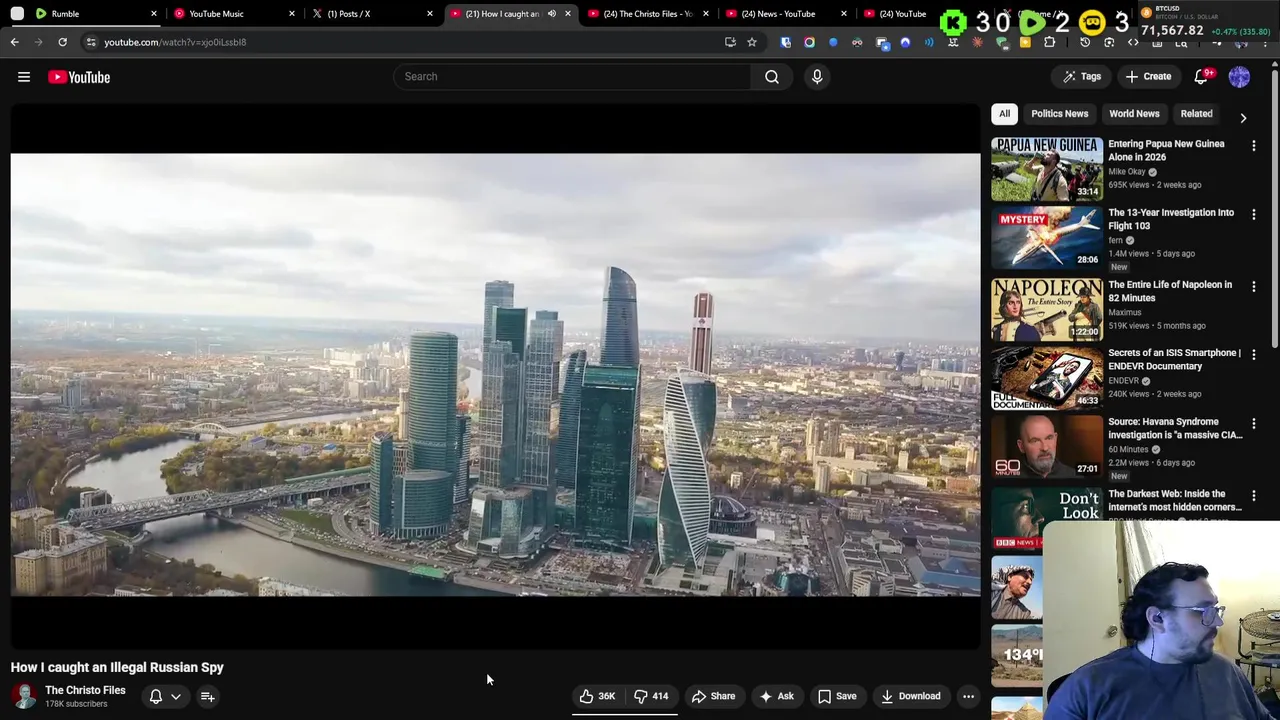The height and width of the screenshot is (720, 1280).
Task: Open the notifications bell in header
Action: (x=1202, y=76)
